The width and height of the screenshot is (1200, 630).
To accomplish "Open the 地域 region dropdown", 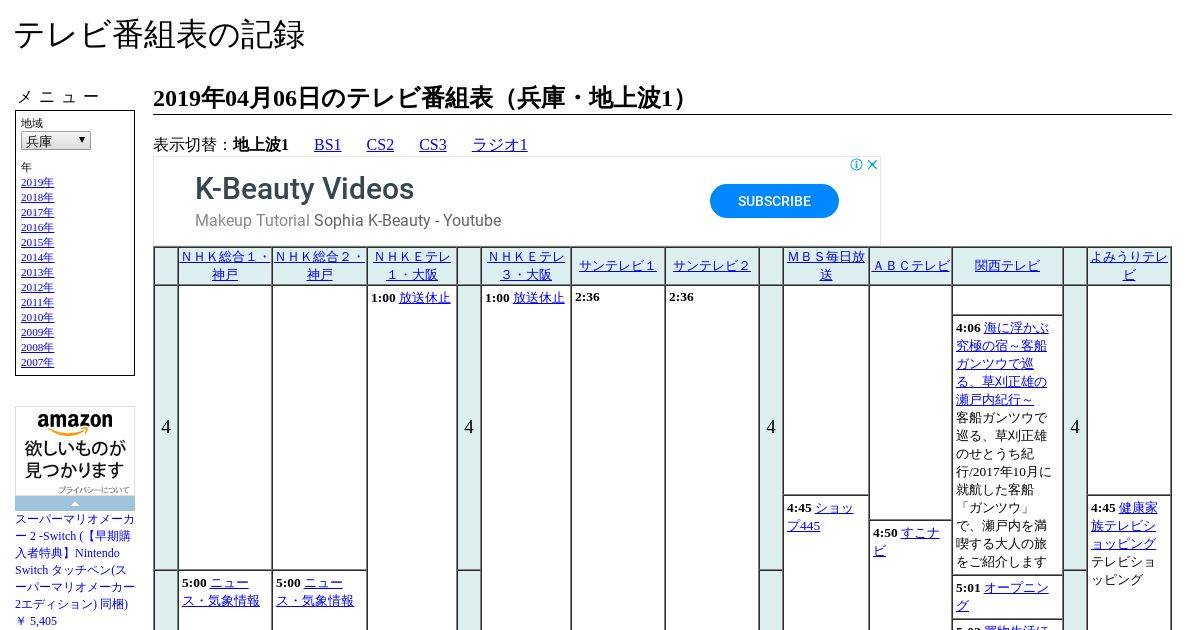I will tap(56, 141).
